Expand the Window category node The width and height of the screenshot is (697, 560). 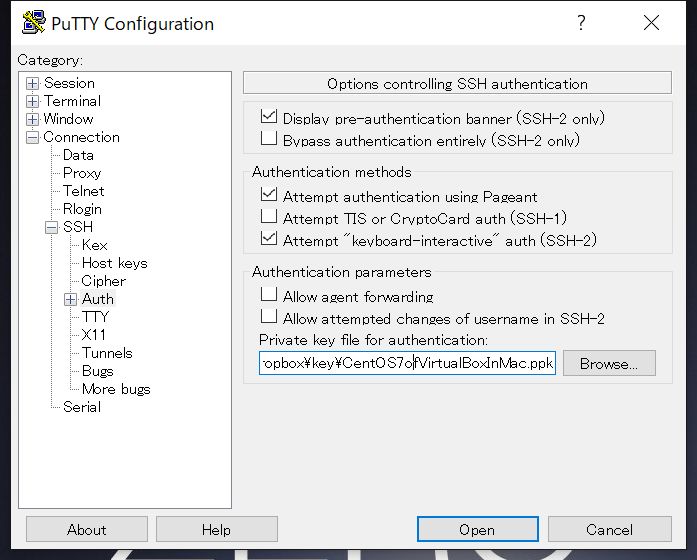pos(32,119)
